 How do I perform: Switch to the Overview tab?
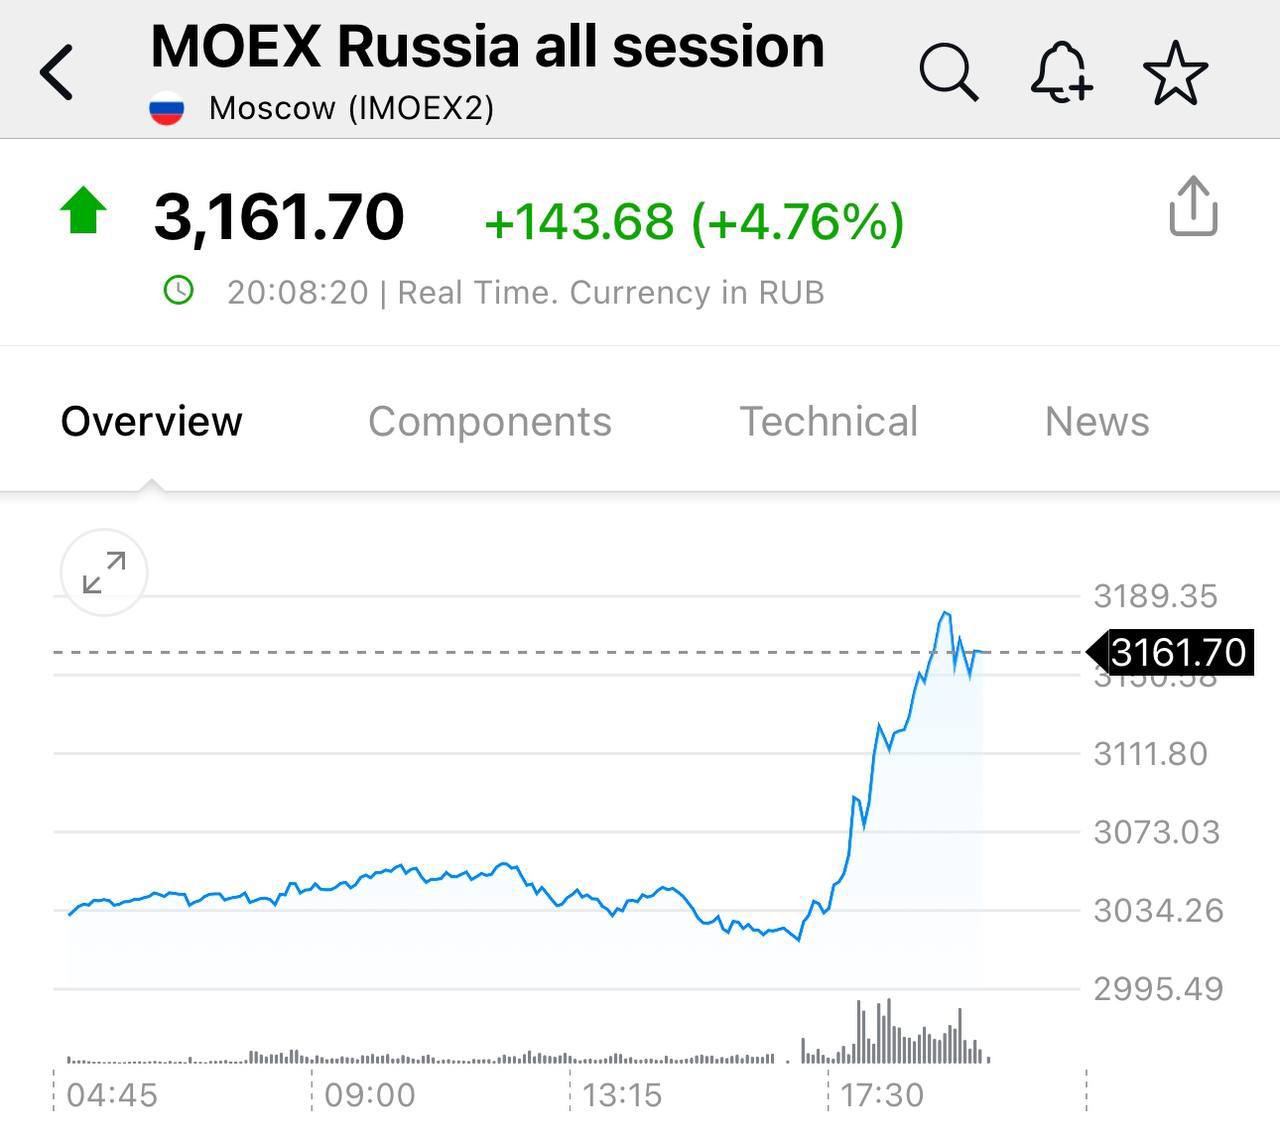coord(151,421)
